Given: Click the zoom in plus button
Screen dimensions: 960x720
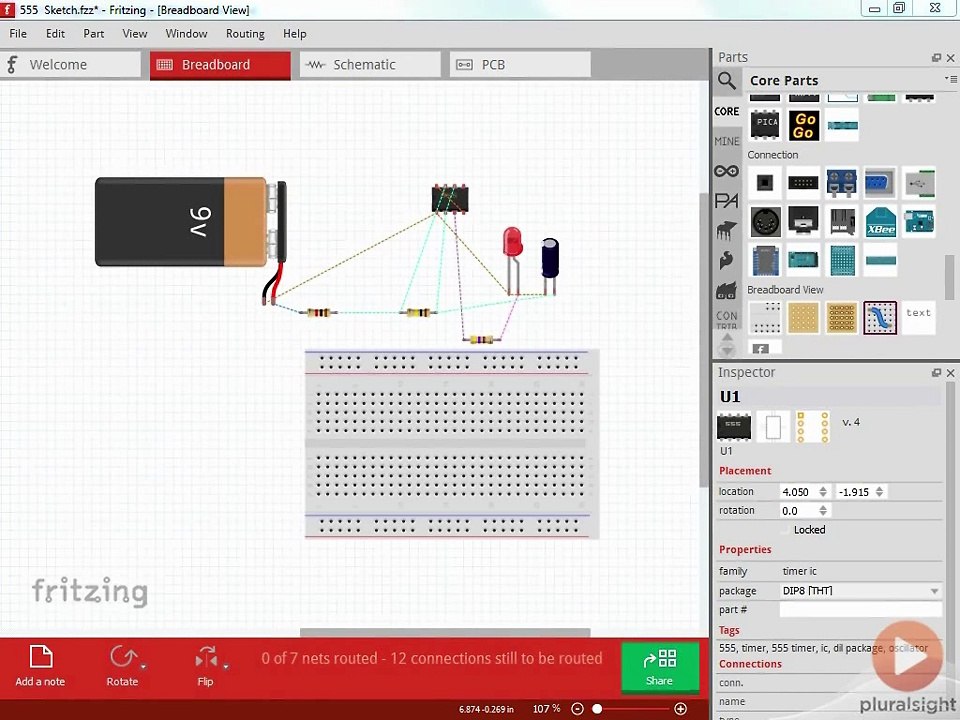Looking at the screenshot, I should point(680,708).
